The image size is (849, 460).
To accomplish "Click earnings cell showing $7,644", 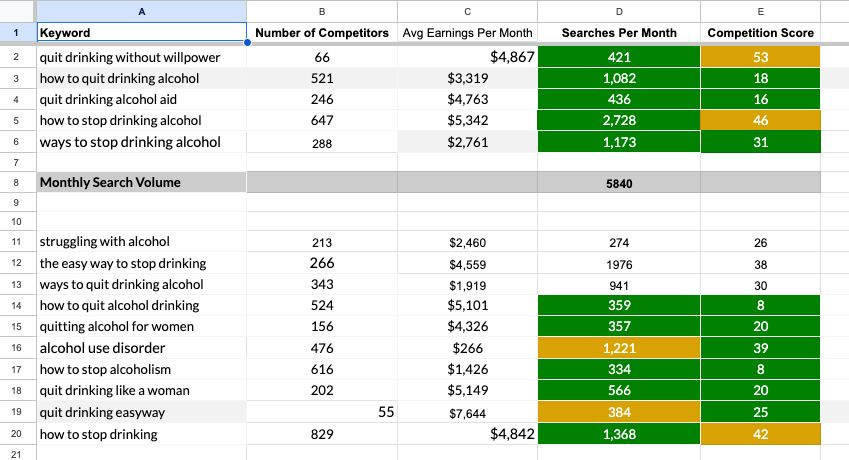I will tap(467, 413).
